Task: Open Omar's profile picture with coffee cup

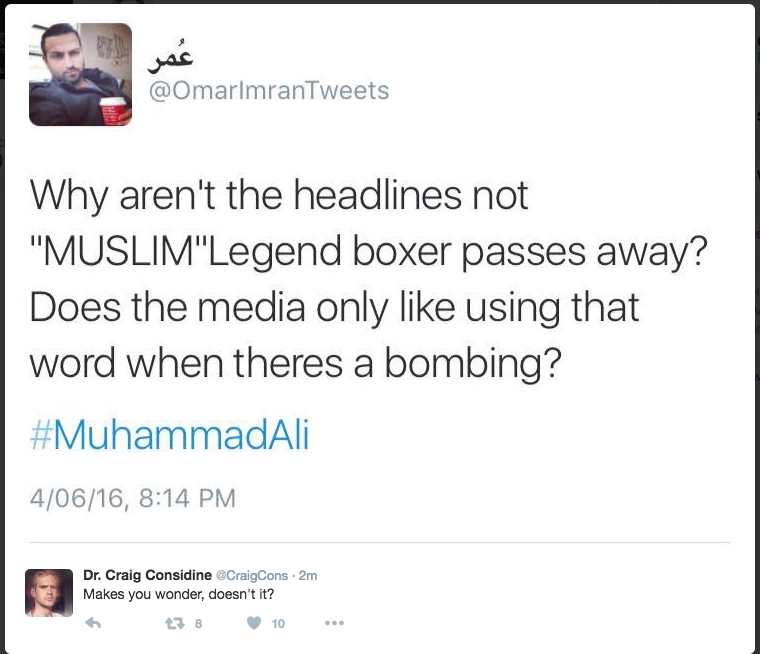Action: (x=80, y=74)
